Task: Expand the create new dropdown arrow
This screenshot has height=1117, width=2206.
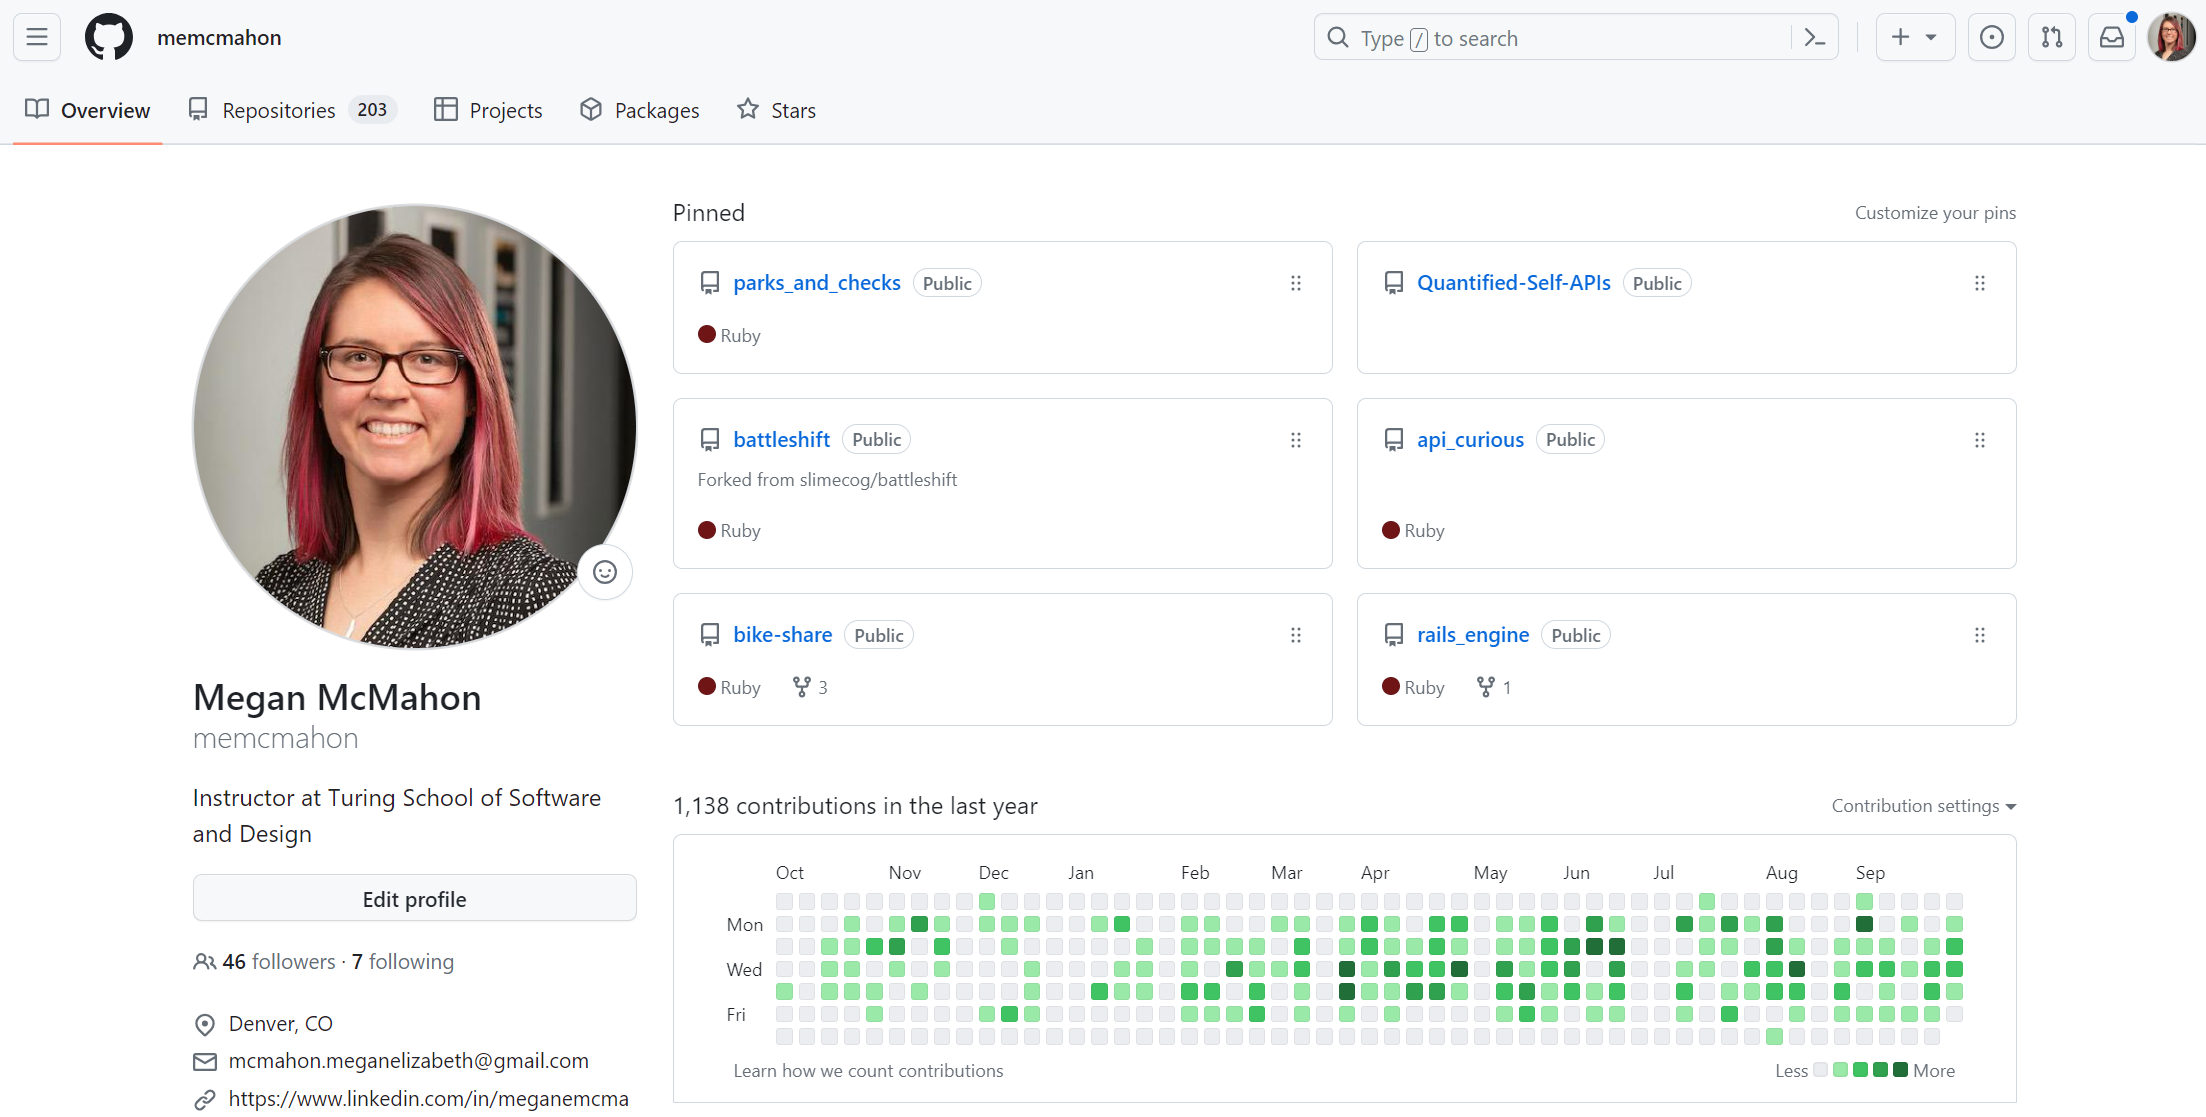Action: 1930,38
